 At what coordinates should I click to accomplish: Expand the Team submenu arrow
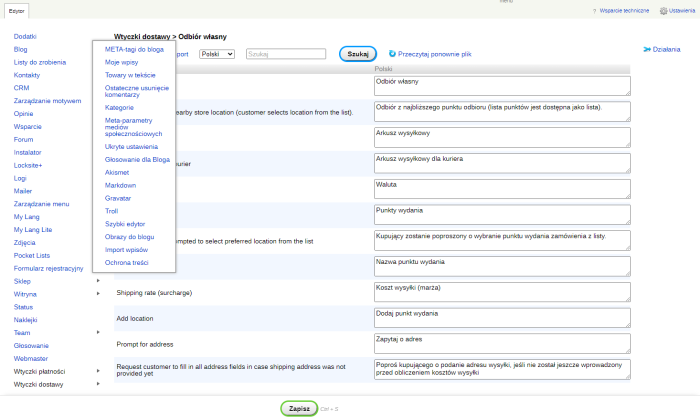click(97, 333)
